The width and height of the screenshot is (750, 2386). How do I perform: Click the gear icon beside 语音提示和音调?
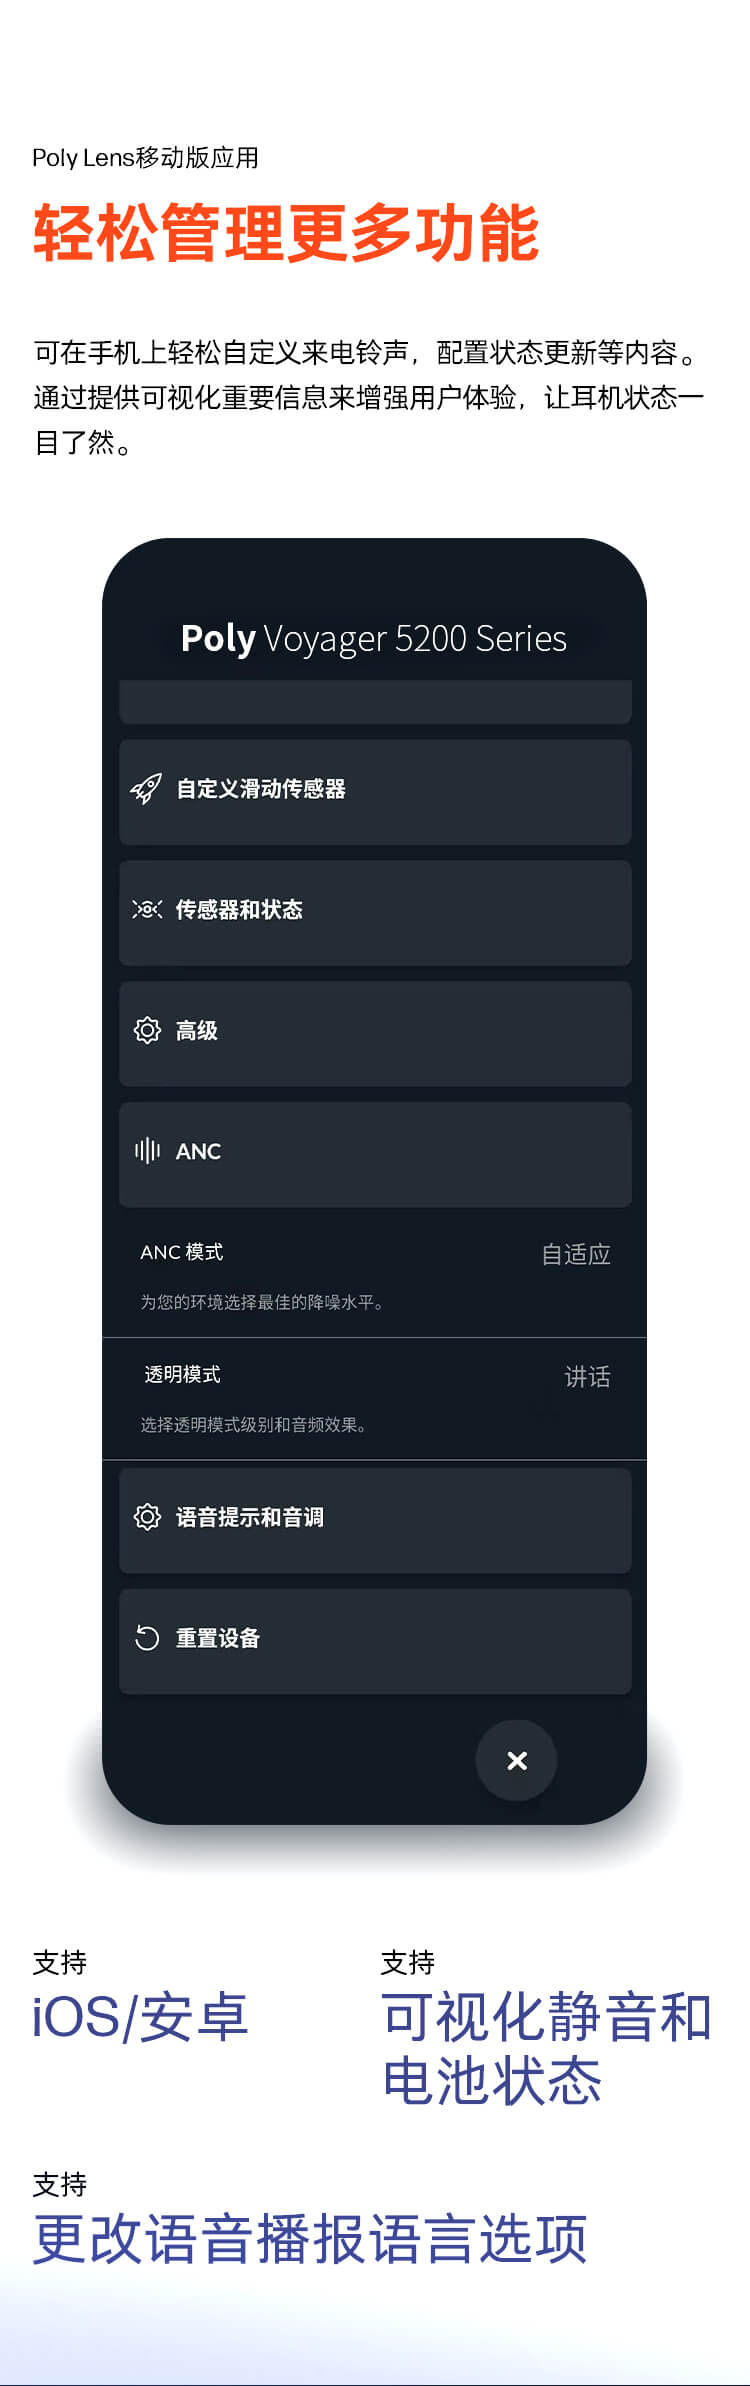[148, 1518]
